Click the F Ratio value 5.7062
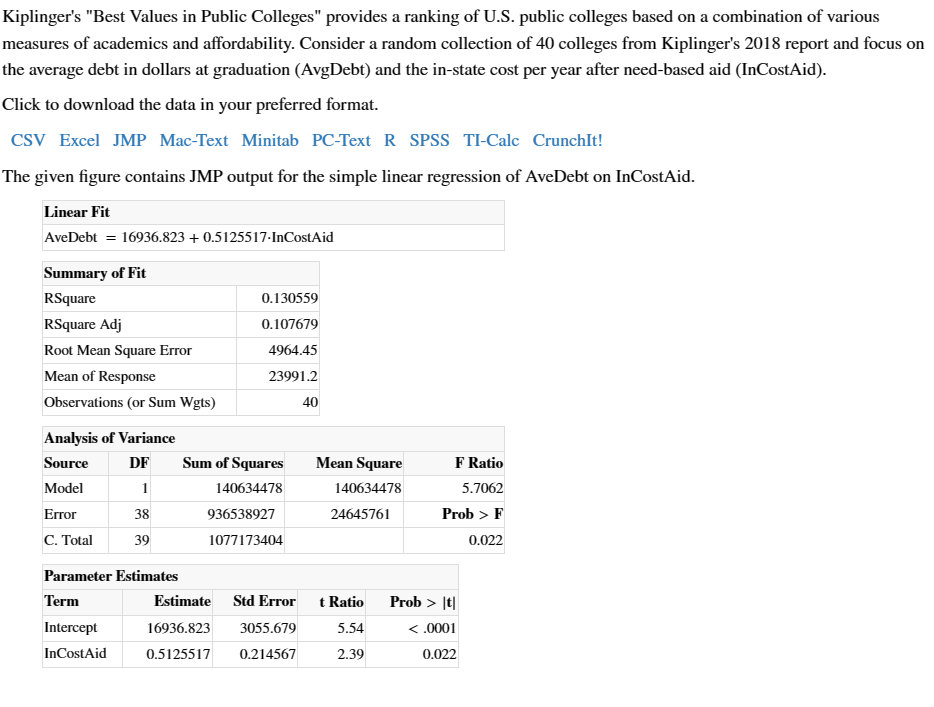The width and height of the screenshot is (934, 707). point(484,488)
